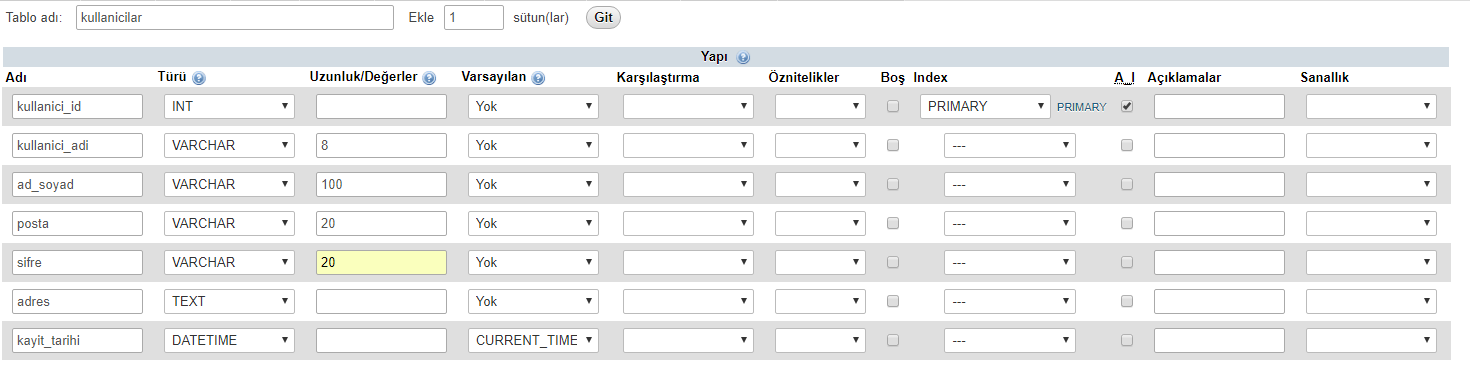Open Öznitelikler dropdown for ad_soyad row

(x=820, y=184)
